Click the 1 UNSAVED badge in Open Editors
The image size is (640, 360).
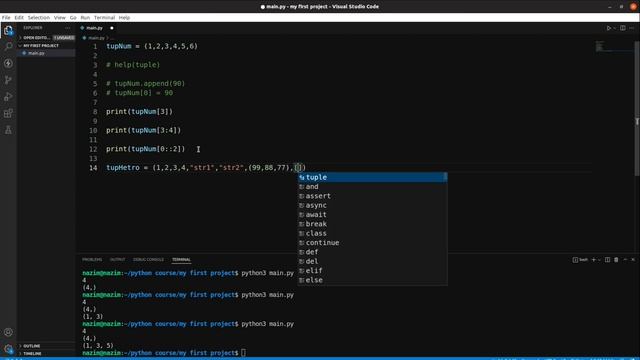pyautogui.click(x=64, y=38)
